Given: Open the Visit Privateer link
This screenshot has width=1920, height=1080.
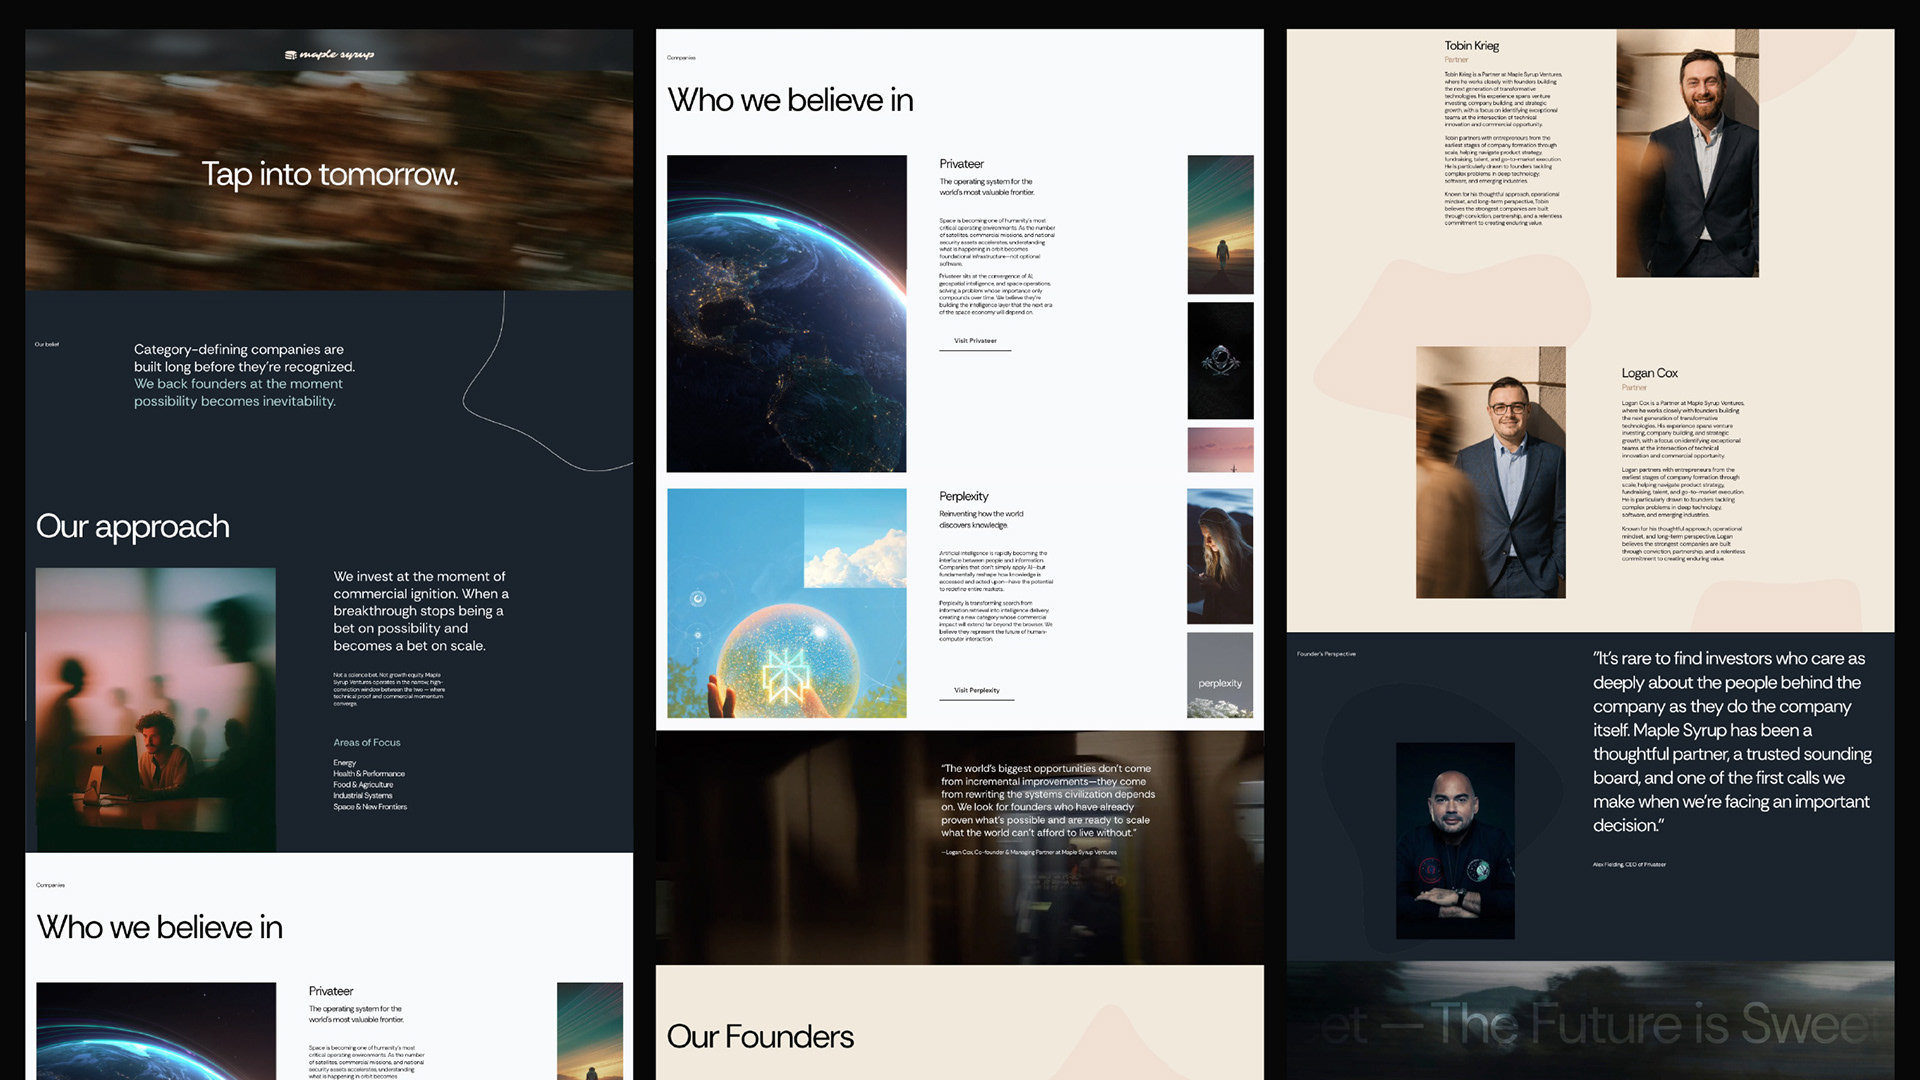Looking at the screenshot, I should pos(975,341).
